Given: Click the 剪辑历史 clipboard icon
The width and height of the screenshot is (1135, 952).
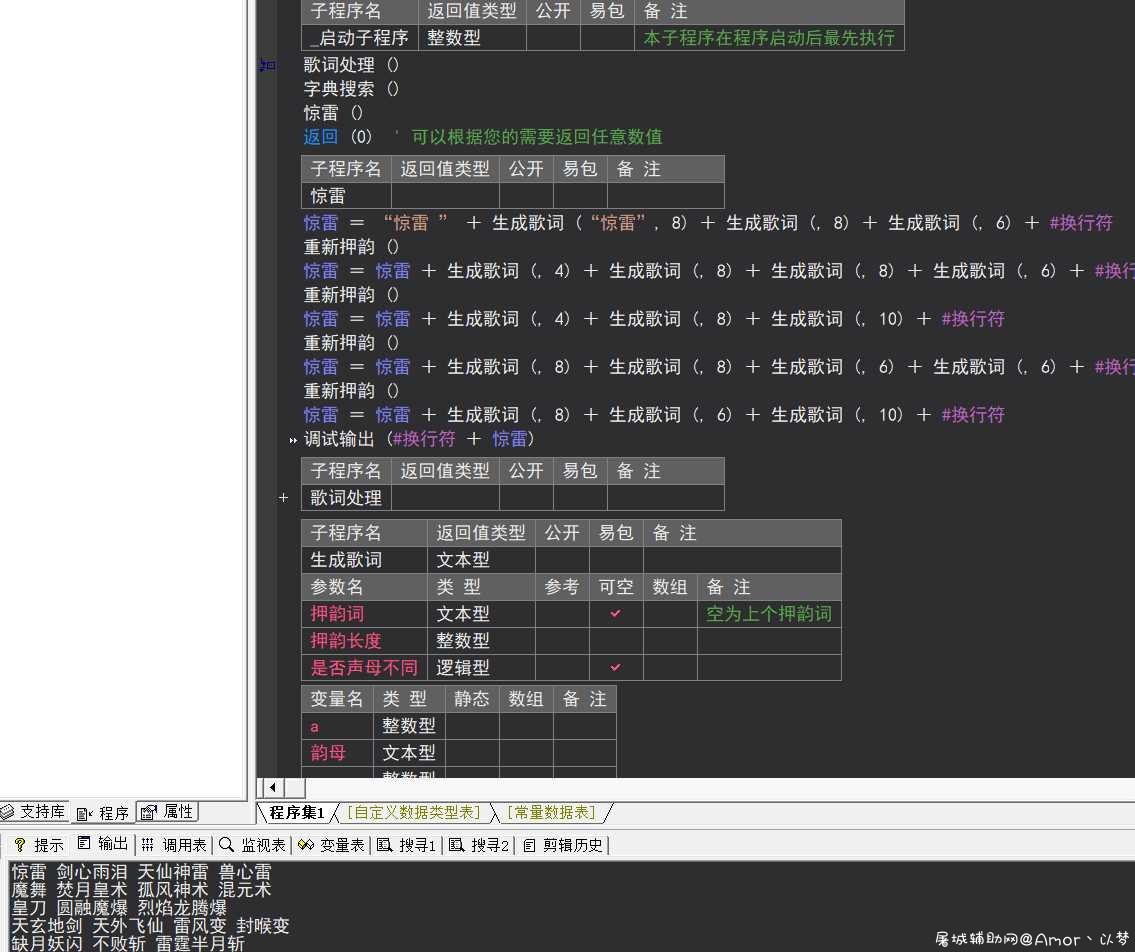Looking at the screenshot, I should pyautogui.click(x=529, y=845).
